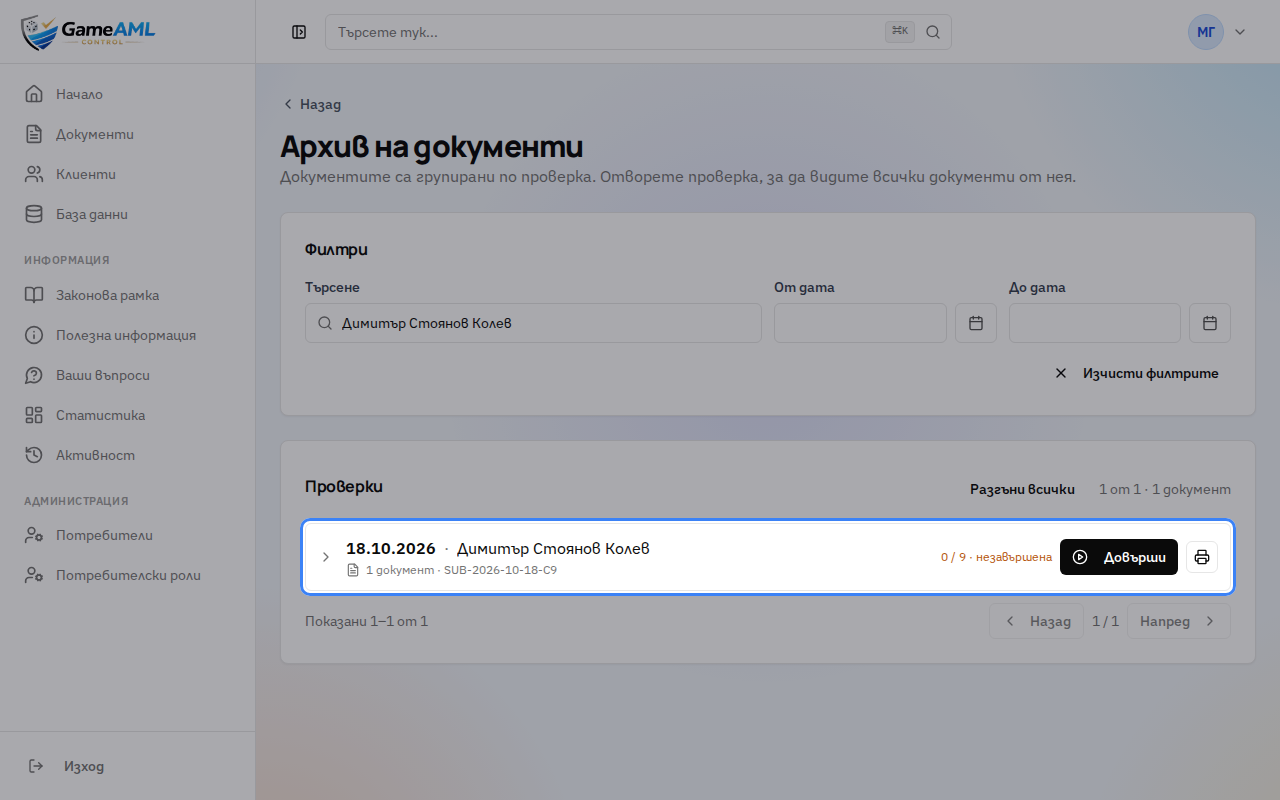Click the Назад link above the page title
Viewport: 1280px width, 800px height.
coord(312,104)
